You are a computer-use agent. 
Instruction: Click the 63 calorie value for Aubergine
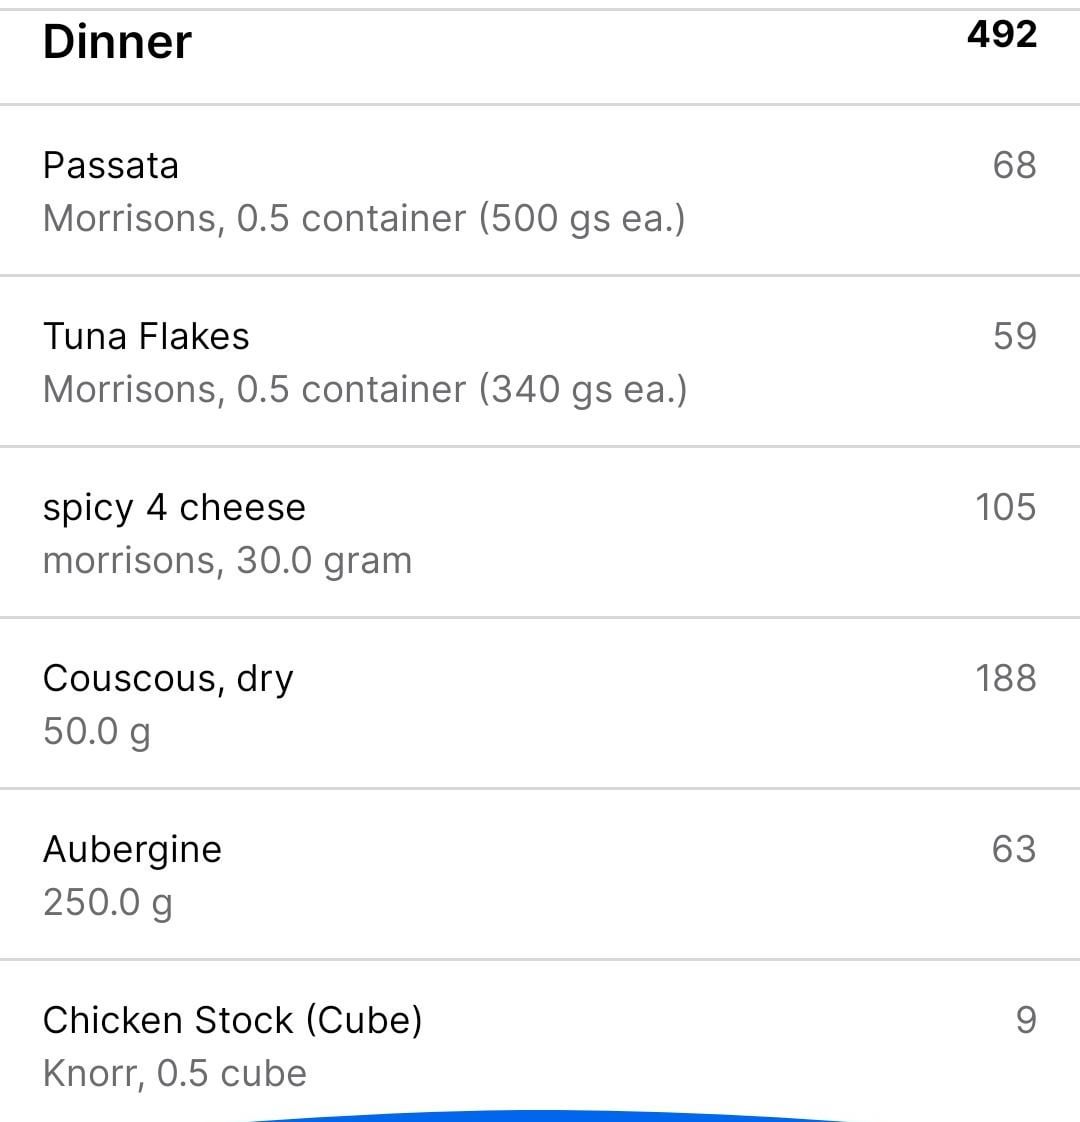point(1014,849)
